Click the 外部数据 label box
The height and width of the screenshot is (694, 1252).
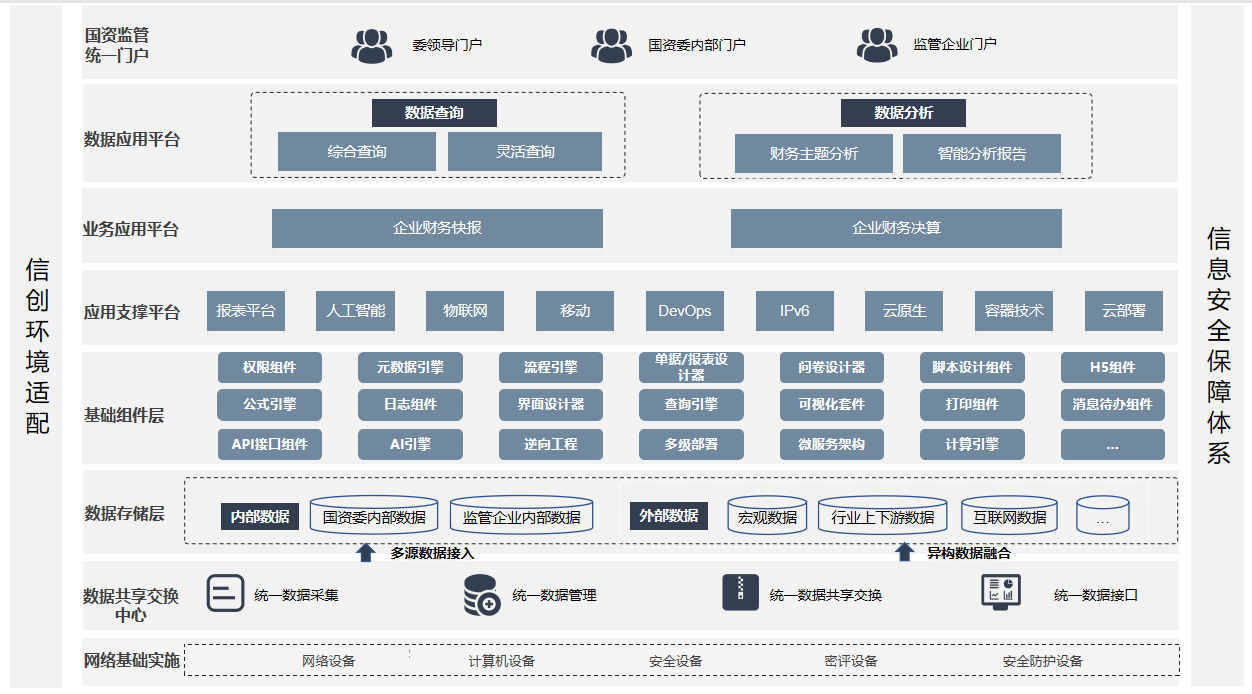pos(669,516)
